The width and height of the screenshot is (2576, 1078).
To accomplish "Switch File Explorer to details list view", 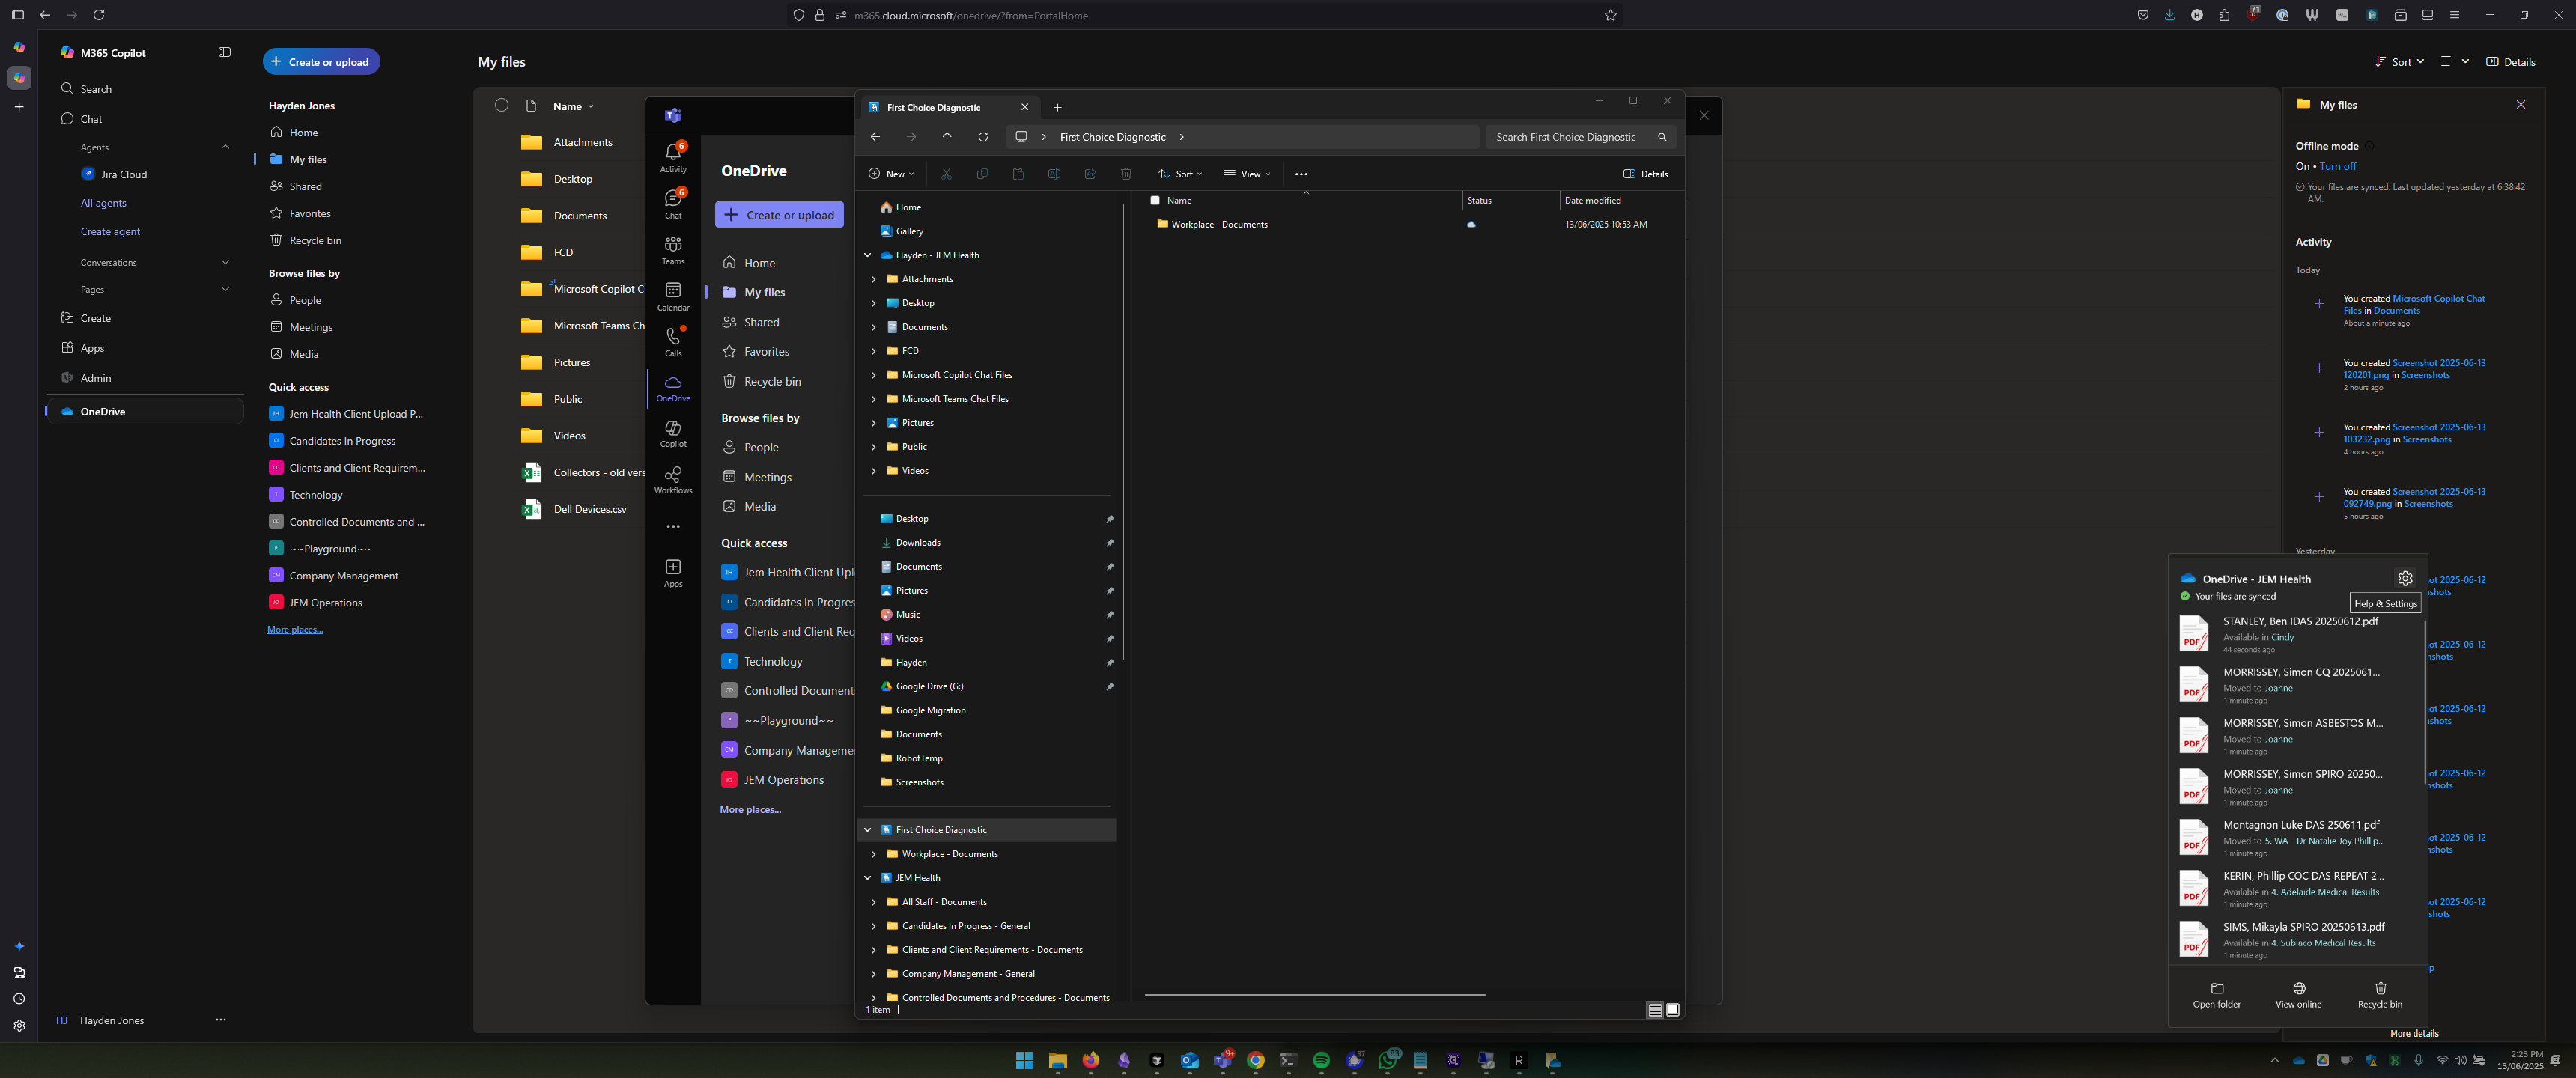I will point(1655,1010).
